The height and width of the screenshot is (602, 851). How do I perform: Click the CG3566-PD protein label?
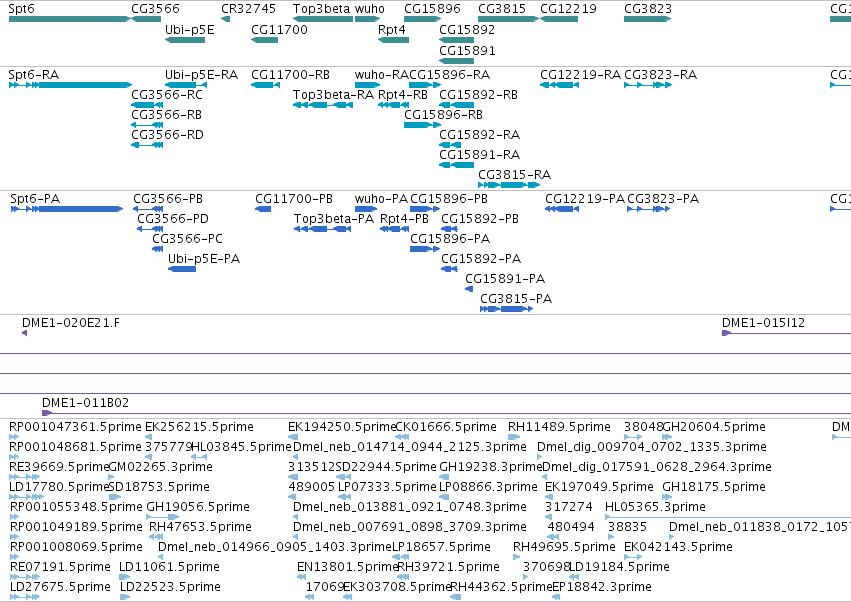click(173, 219)
